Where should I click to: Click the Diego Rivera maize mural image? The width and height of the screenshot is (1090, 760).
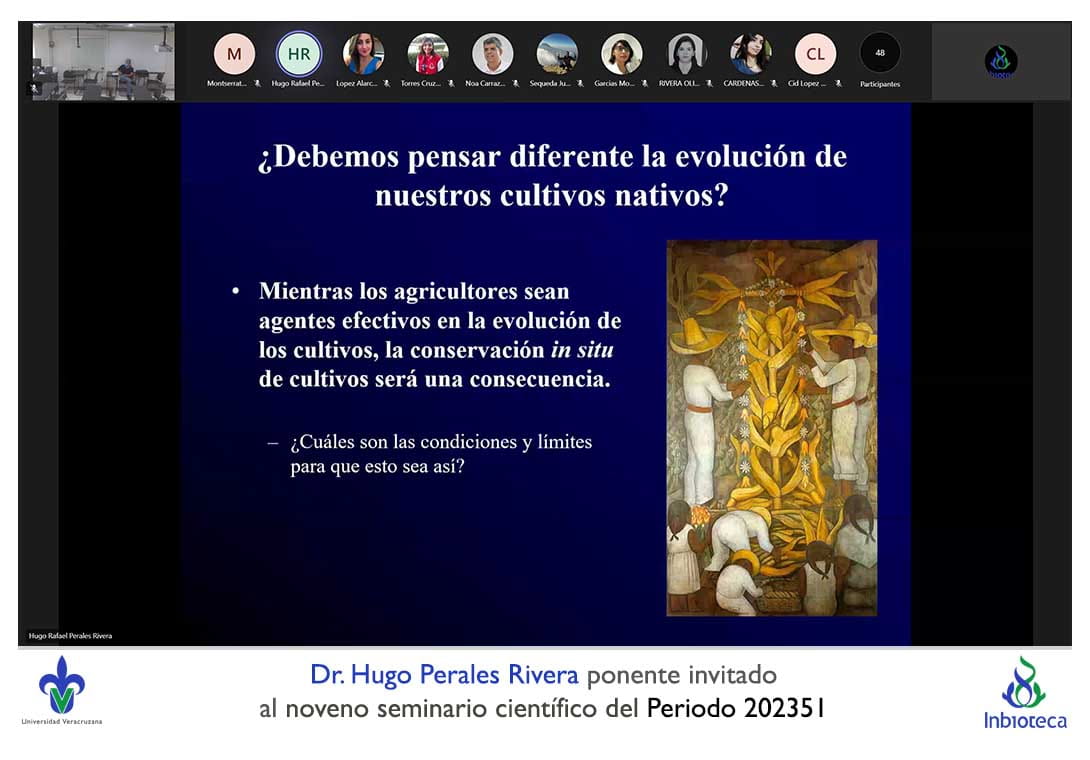click(771, 427)
